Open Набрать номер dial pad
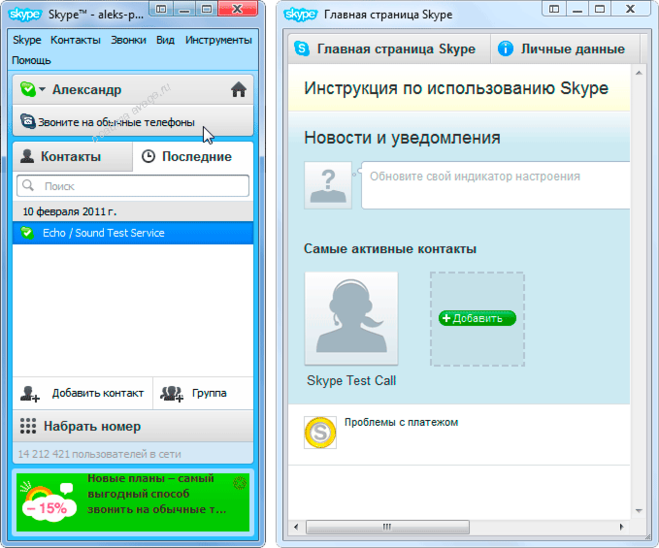Image resolution: width=659 pixels, height=548 pixels. pos(133,426)
